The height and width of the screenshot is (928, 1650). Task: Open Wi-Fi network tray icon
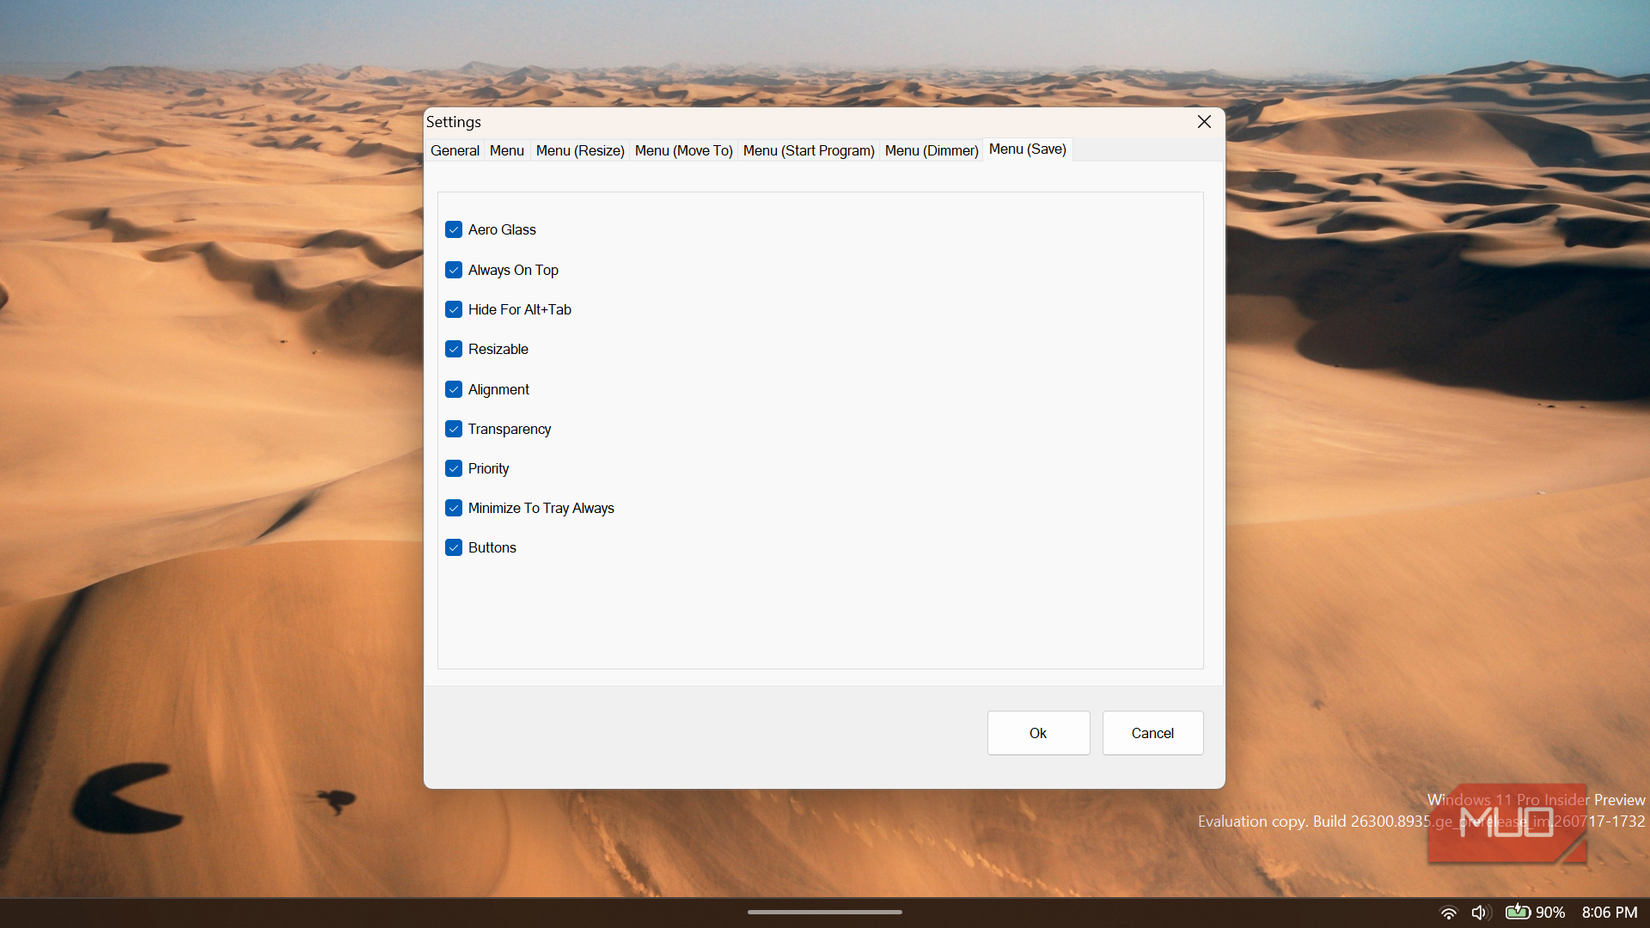pyautogui.click(x=1448, y=912)
